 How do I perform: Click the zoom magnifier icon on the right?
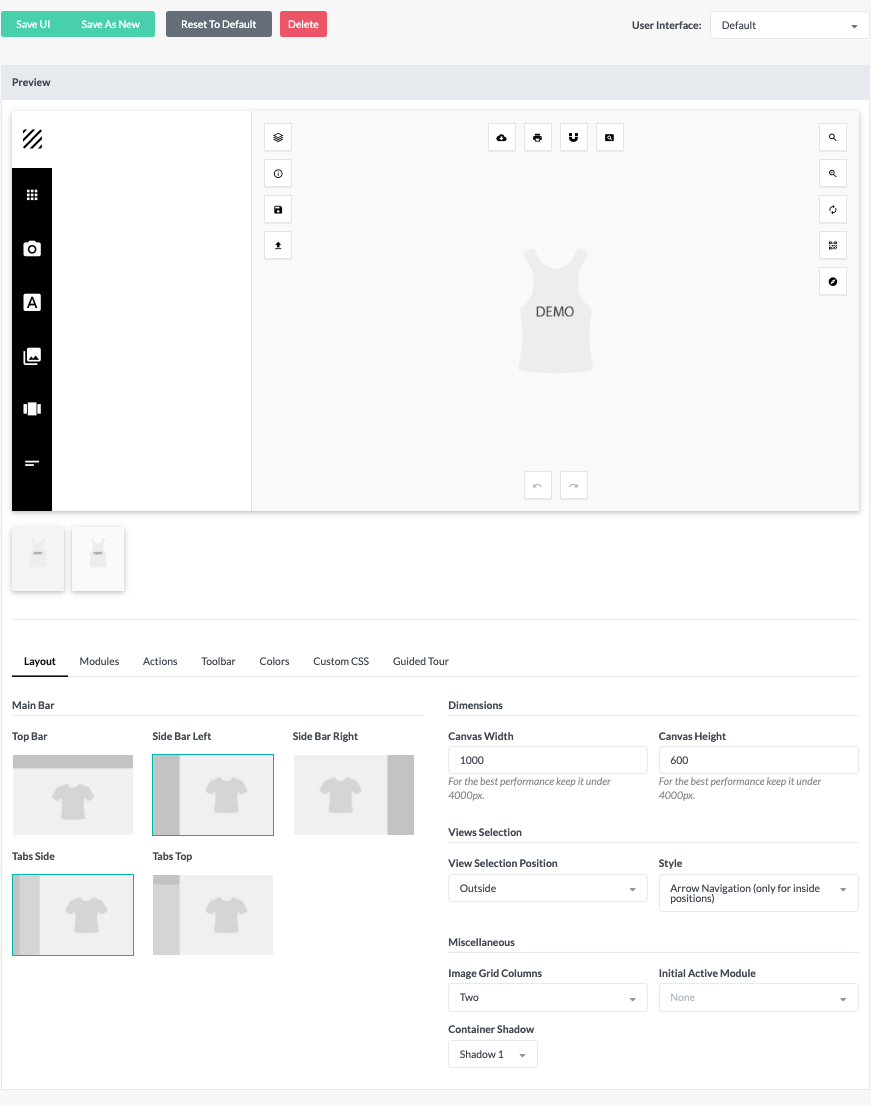[x=833, y=137]
